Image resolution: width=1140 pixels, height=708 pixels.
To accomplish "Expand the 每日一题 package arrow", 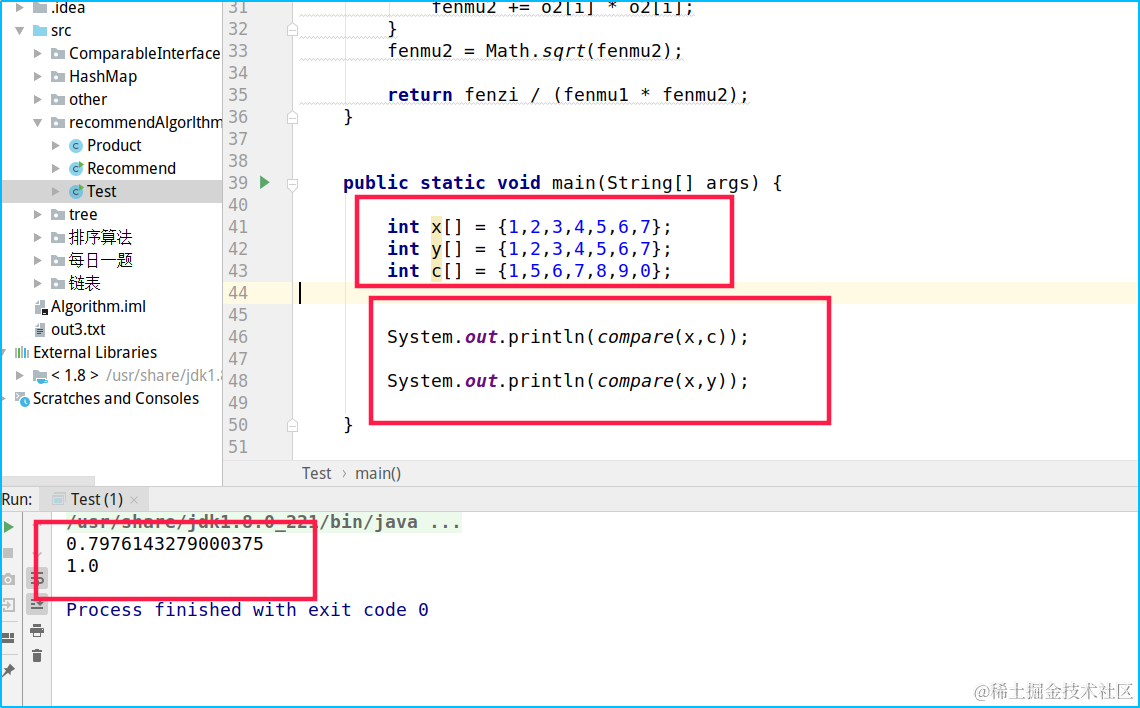I will 38,260.
